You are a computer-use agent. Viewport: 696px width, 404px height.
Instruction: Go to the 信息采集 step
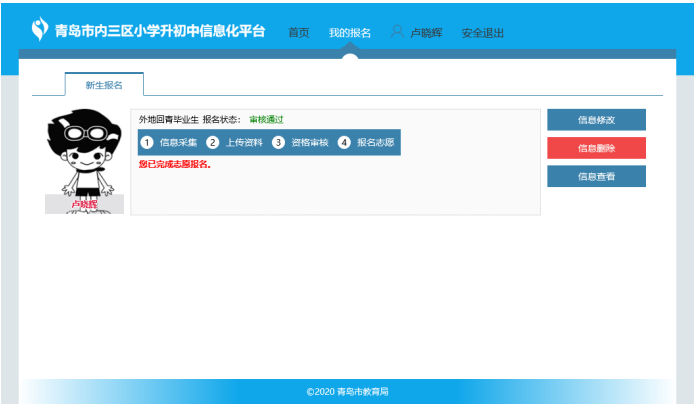[178, 142]
